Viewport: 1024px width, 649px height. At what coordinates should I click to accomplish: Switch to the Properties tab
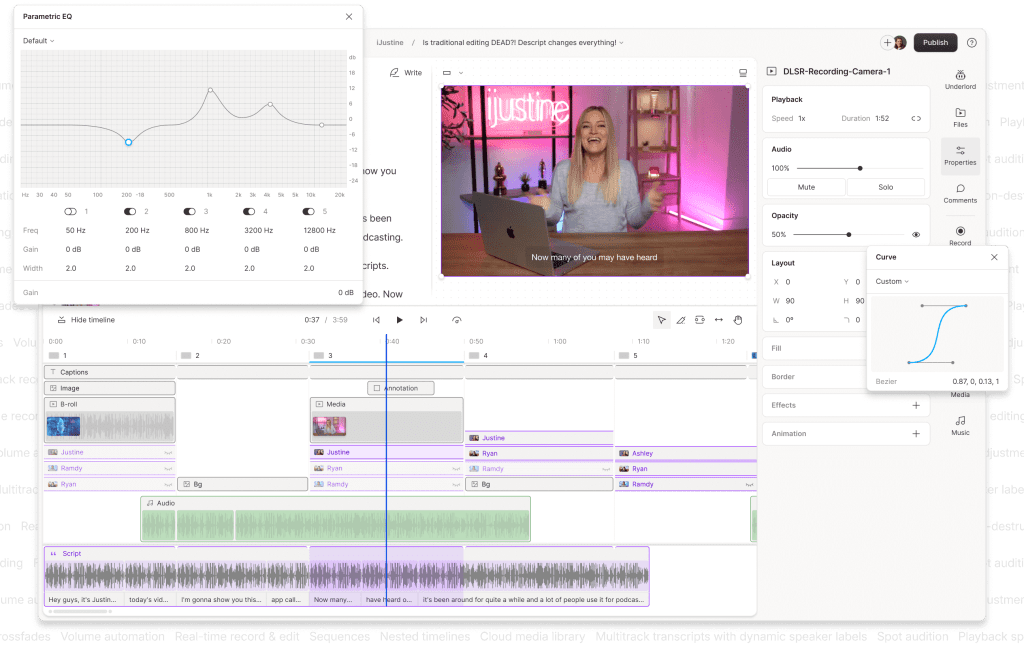[960, 155]
